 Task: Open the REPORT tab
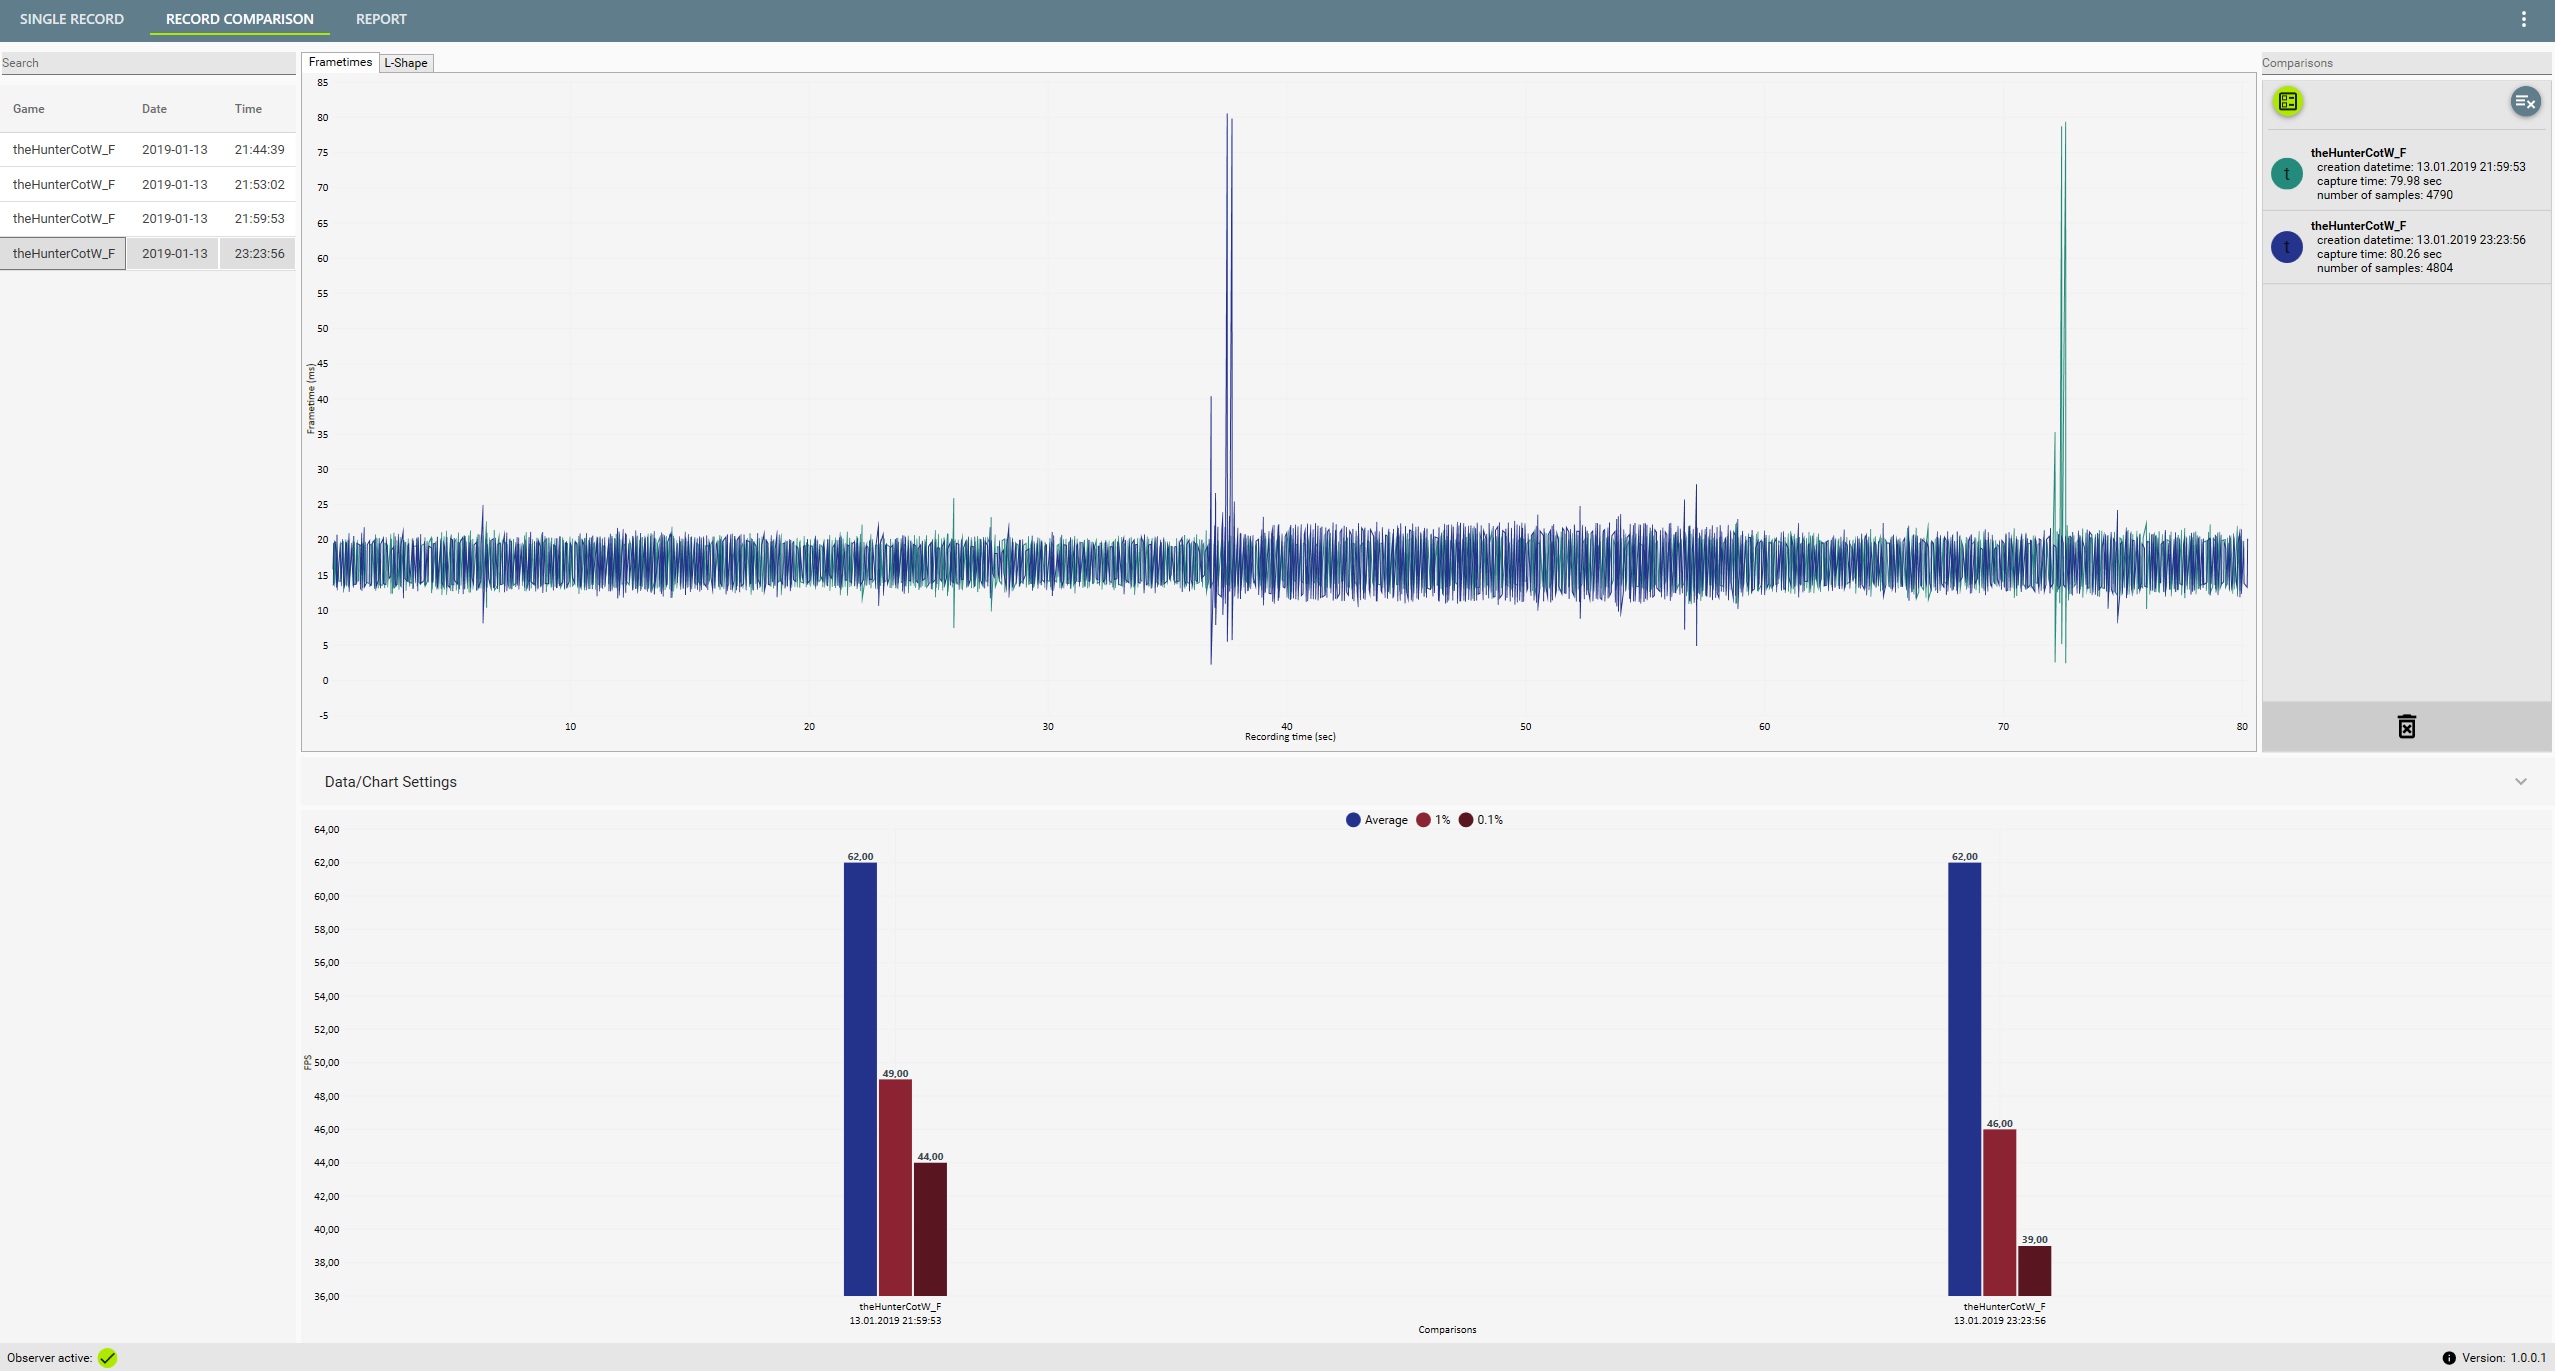click(x=381, y=19)
